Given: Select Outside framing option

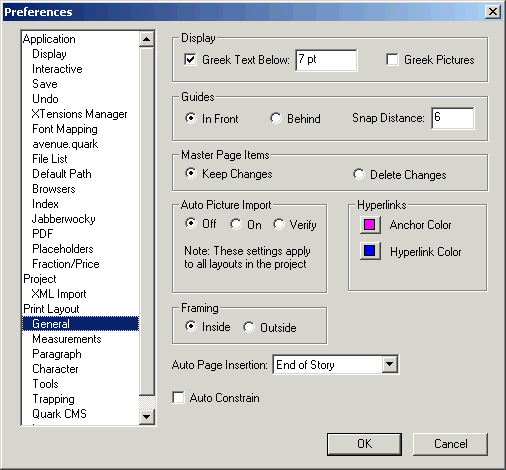Looking at the screenshot, I should 249,327.
